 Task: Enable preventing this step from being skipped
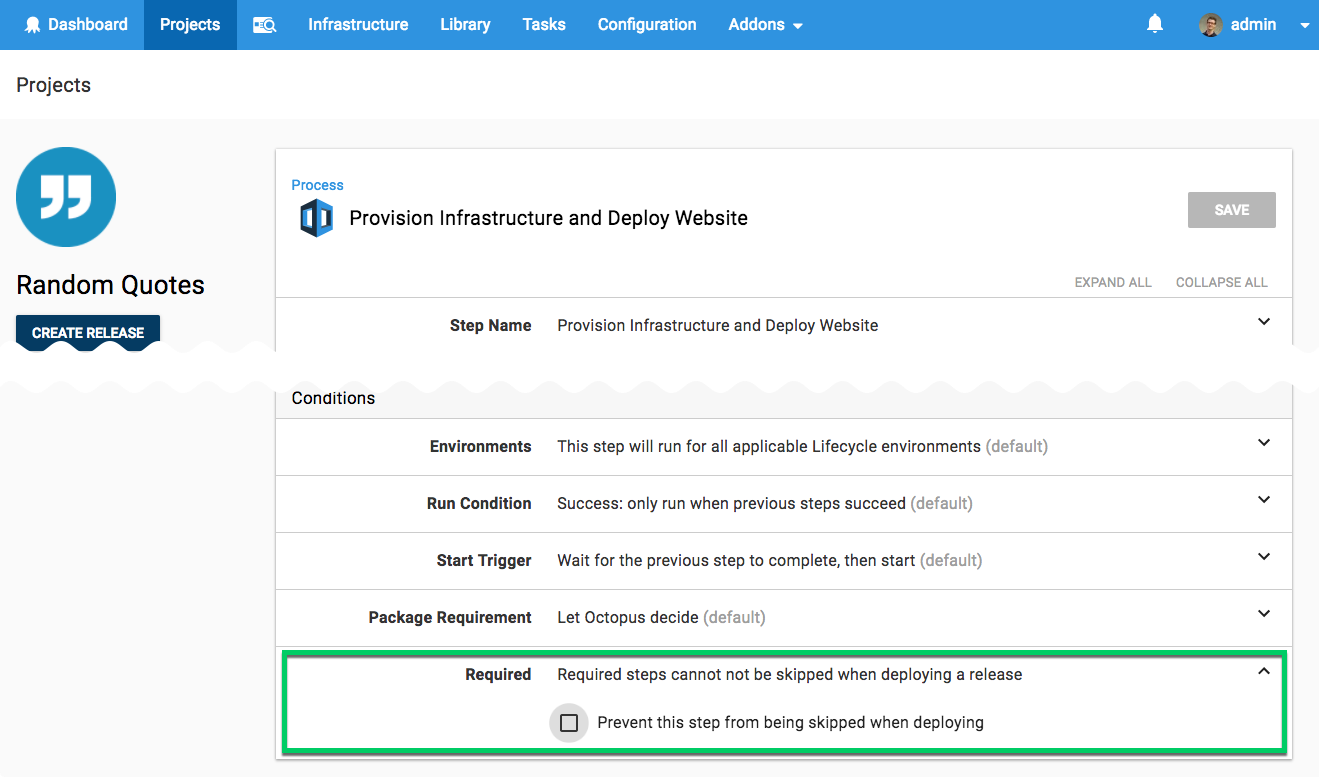pyautogui.click(x=569, y=722)
